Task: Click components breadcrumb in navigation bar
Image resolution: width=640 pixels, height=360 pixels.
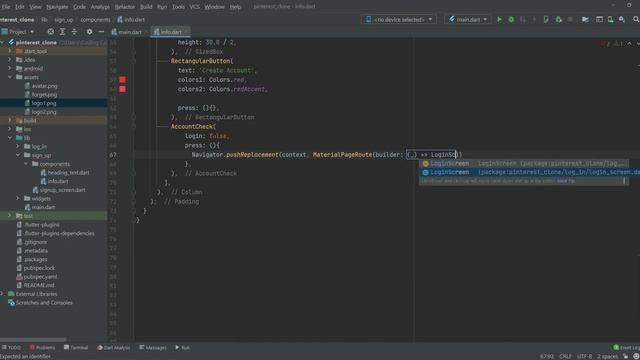Action: pyautogui.click(x=95, y=19)
